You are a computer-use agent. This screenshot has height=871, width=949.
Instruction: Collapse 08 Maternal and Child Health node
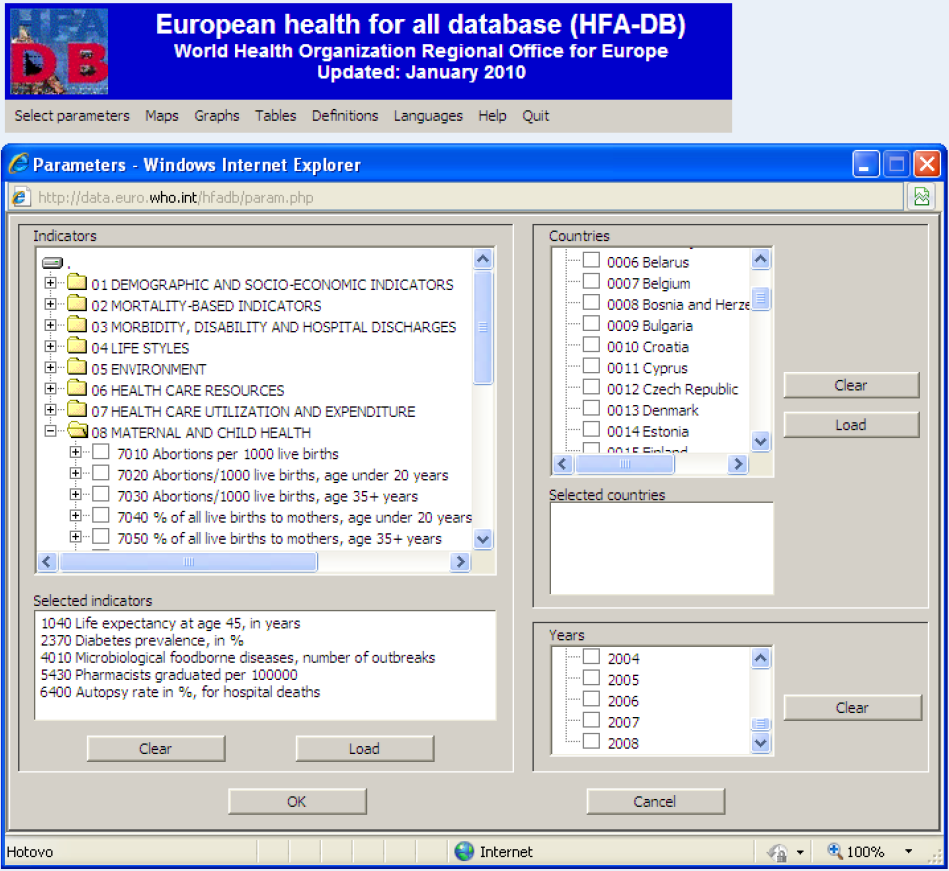[x=51, y=431]
